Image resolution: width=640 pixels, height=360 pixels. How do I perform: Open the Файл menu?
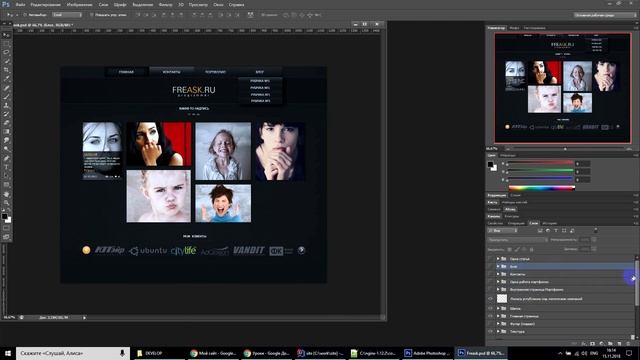(x=20, y=5)
